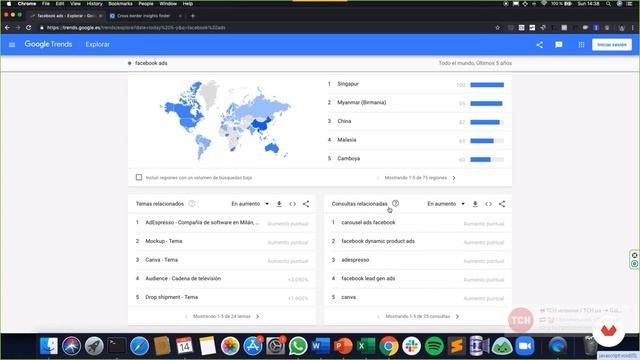The width and height of the screenshot is (640, 360).
Task: Show next page of regions list
Action: pyautogui.click(x=454, y=178)
